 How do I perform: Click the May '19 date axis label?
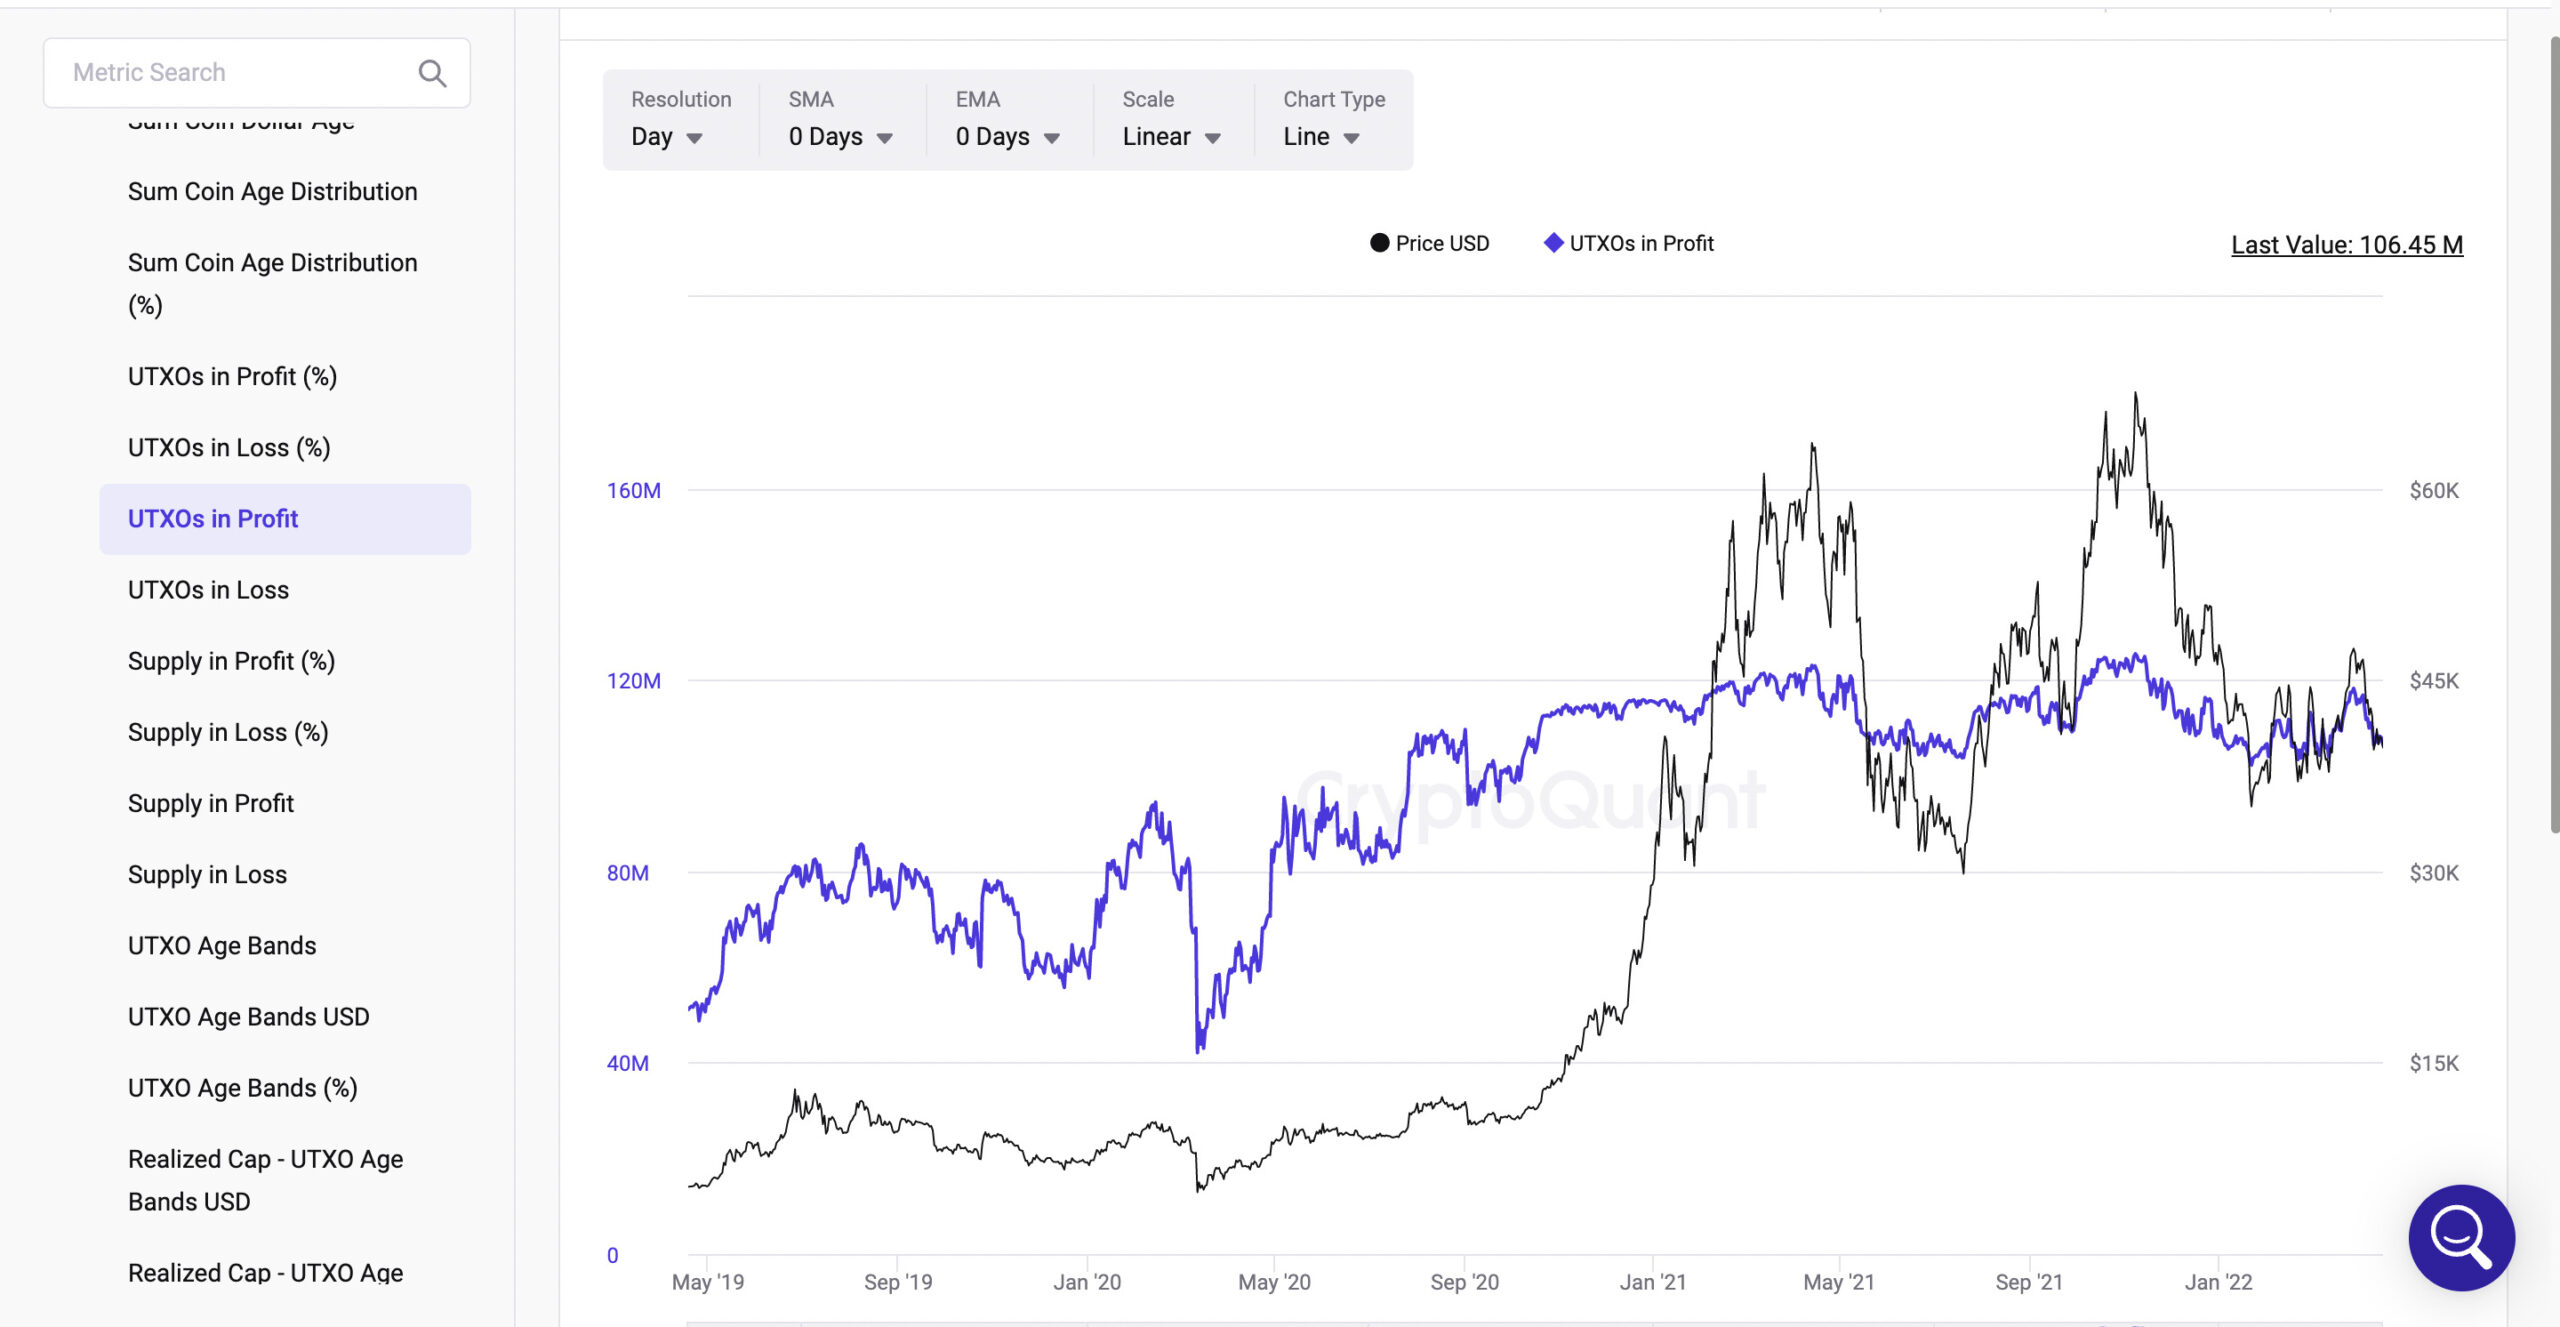pyautogui.click(x=708, y=1282)
